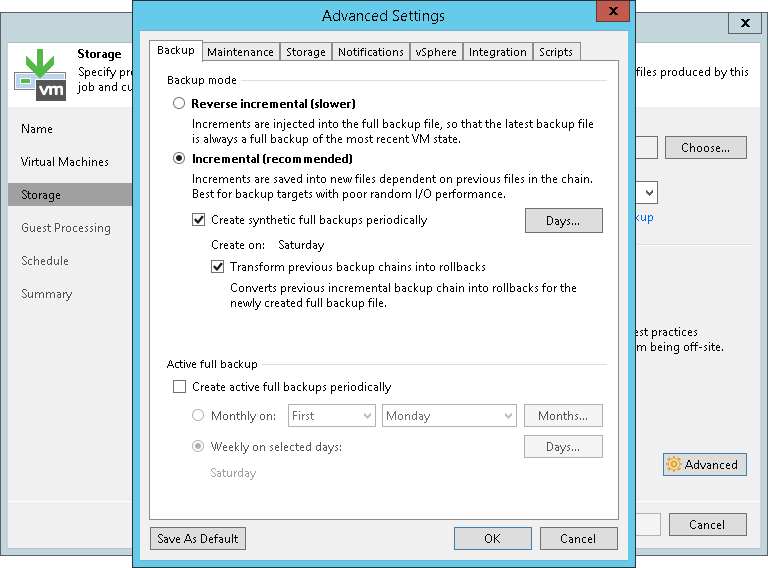The width and height of the screenshot is (768, 568).
Task: Go to the vSphere tab
Action: tap(436, 52)
